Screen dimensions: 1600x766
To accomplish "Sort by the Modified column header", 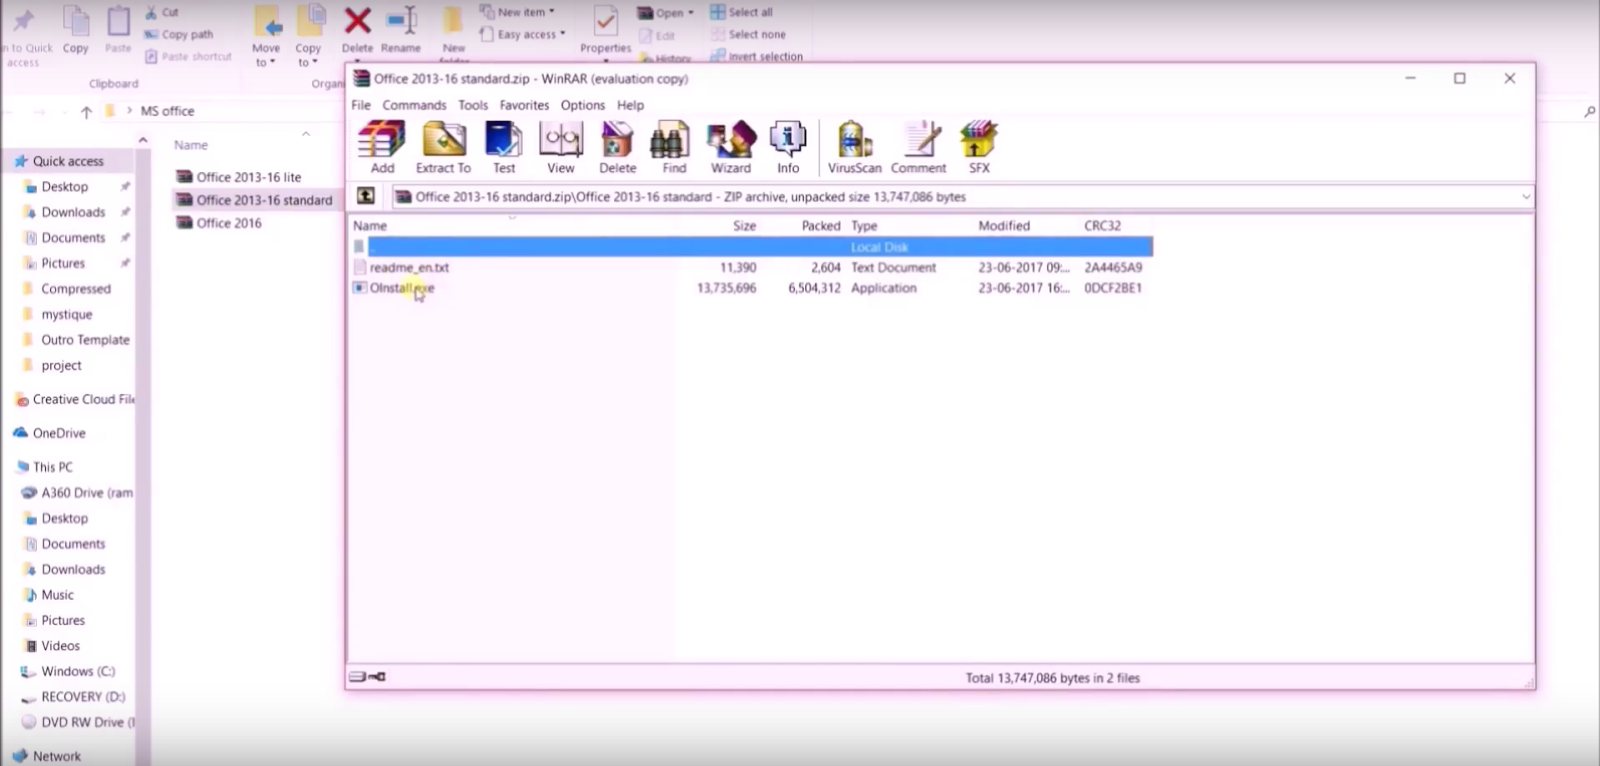I will click(1004, 226).
